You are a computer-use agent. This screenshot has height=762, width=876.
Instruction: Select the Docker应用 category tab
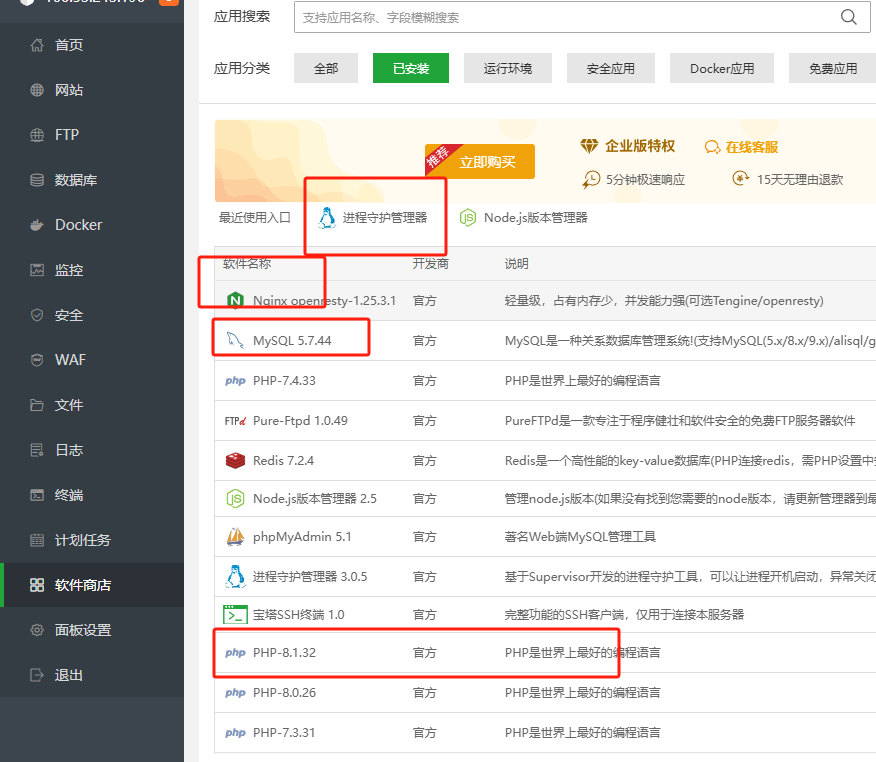click(x=722, y=68)
